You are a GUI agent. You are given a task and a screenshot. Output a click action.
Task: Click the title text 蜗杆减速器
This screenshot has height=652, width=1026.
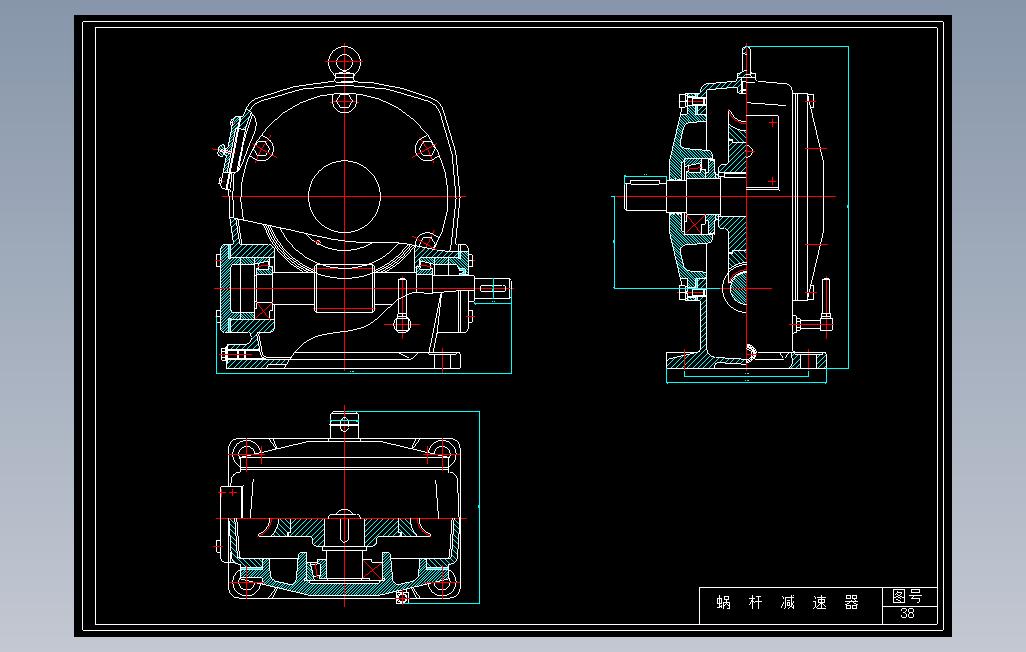(x=787, y=603)
